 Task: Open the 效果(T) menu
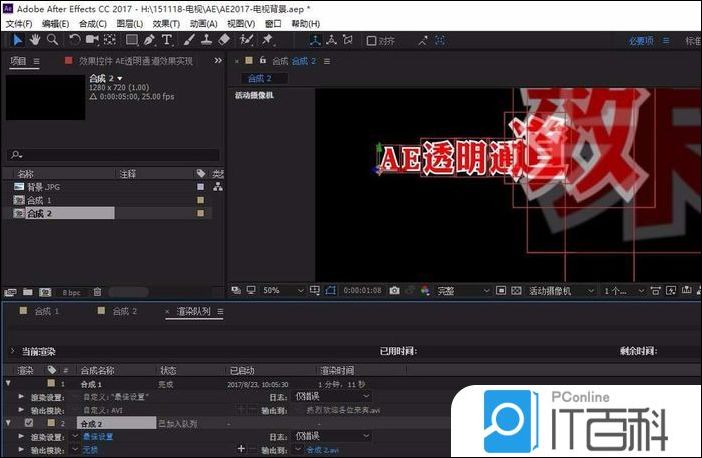[166, 23]
